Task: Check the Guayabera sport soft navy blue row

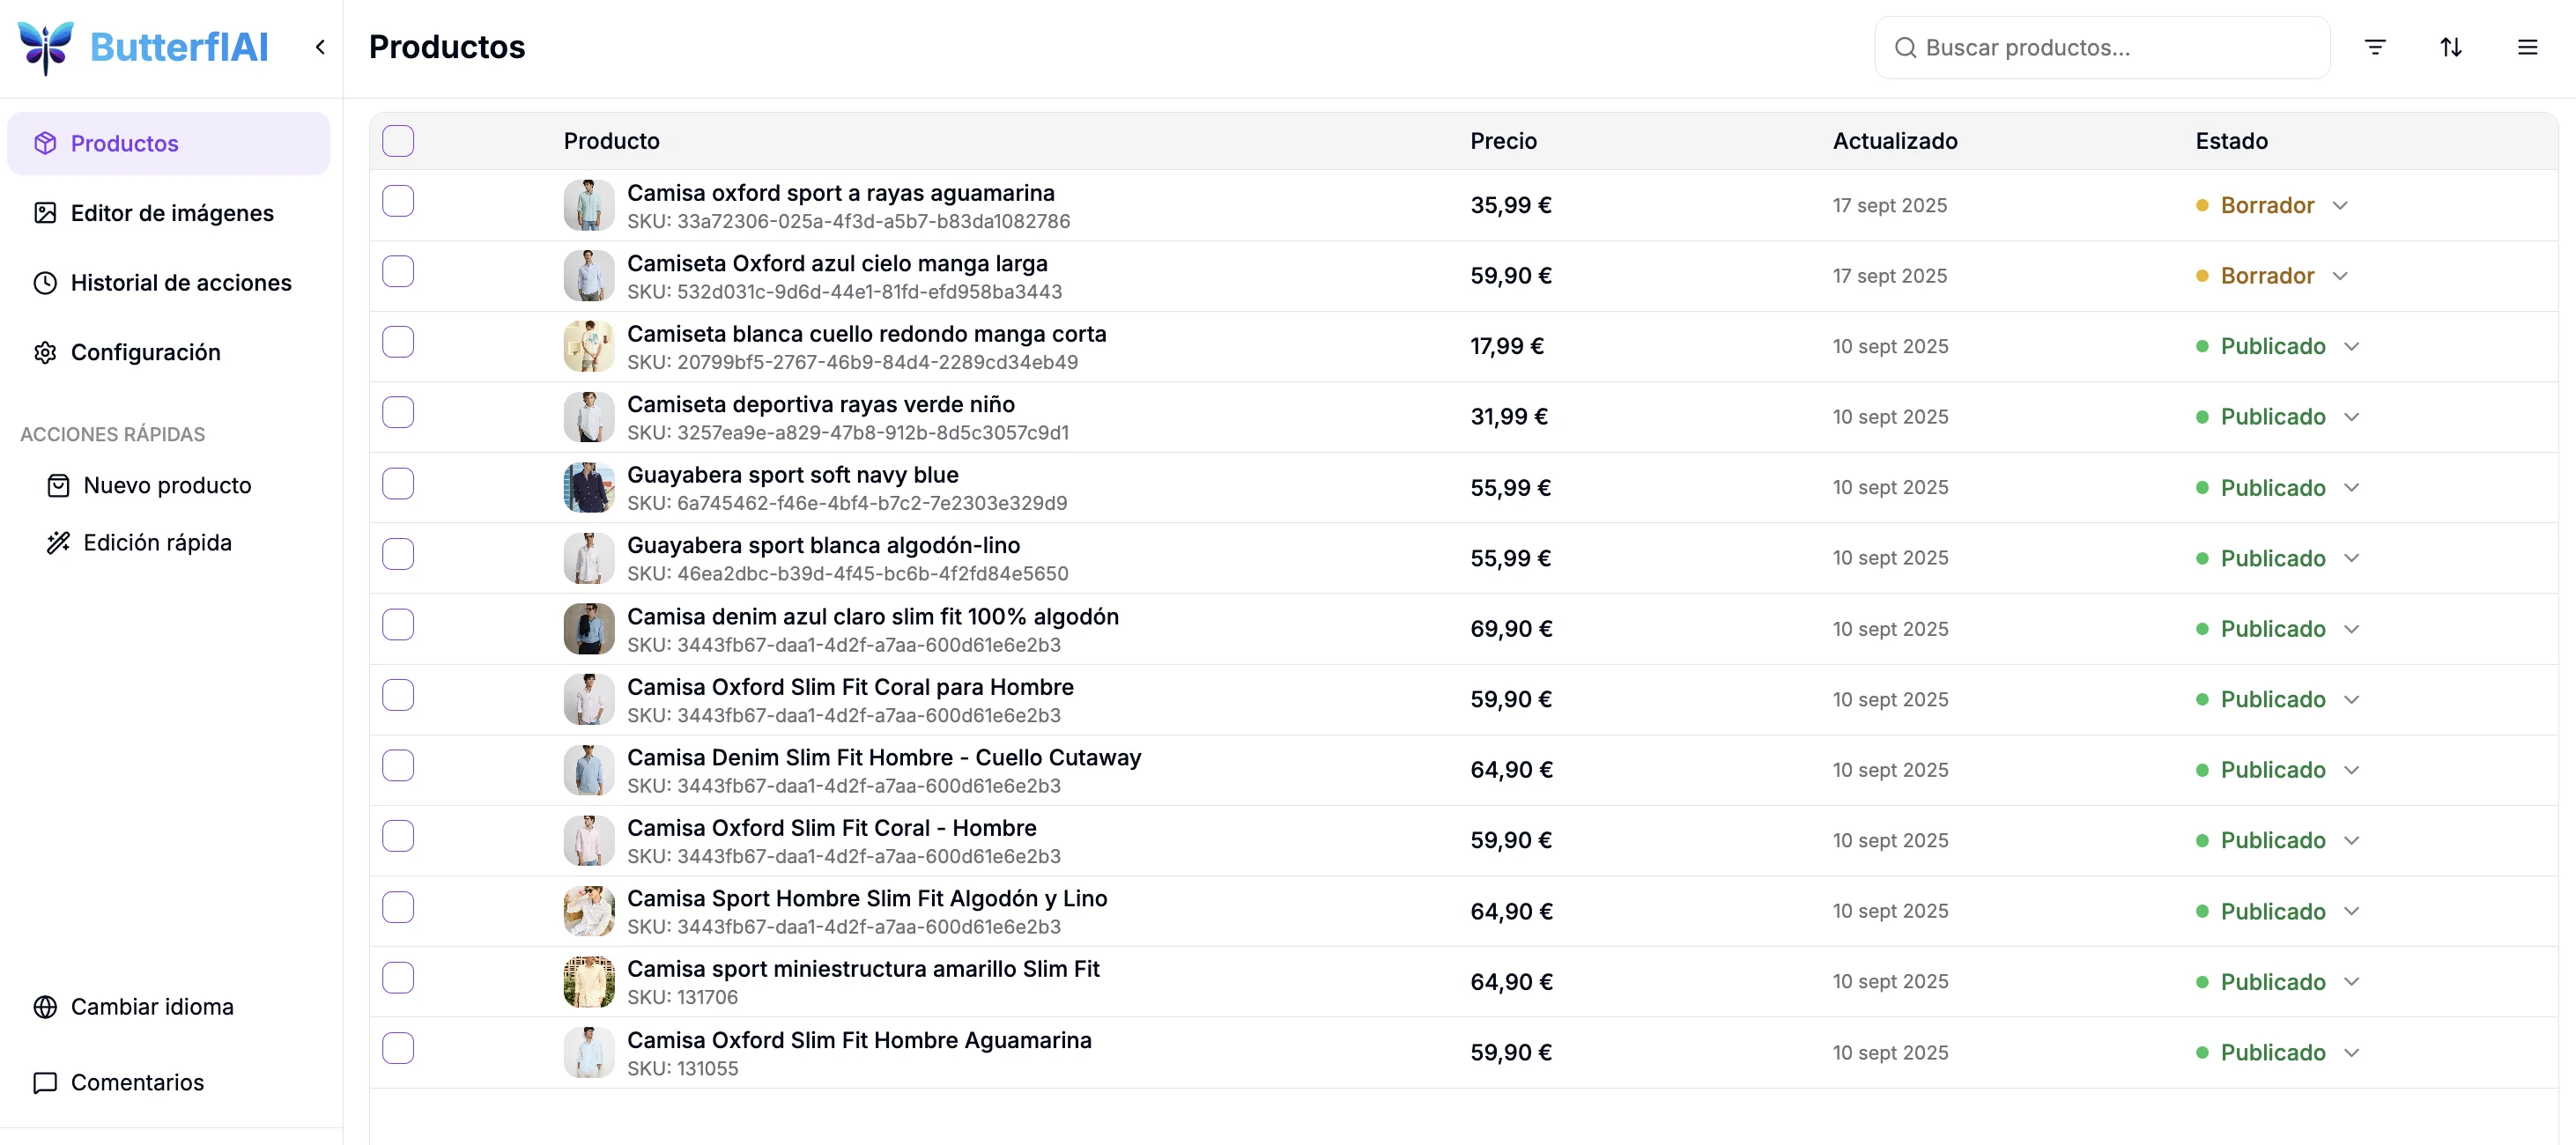Action: coord(398,484)
